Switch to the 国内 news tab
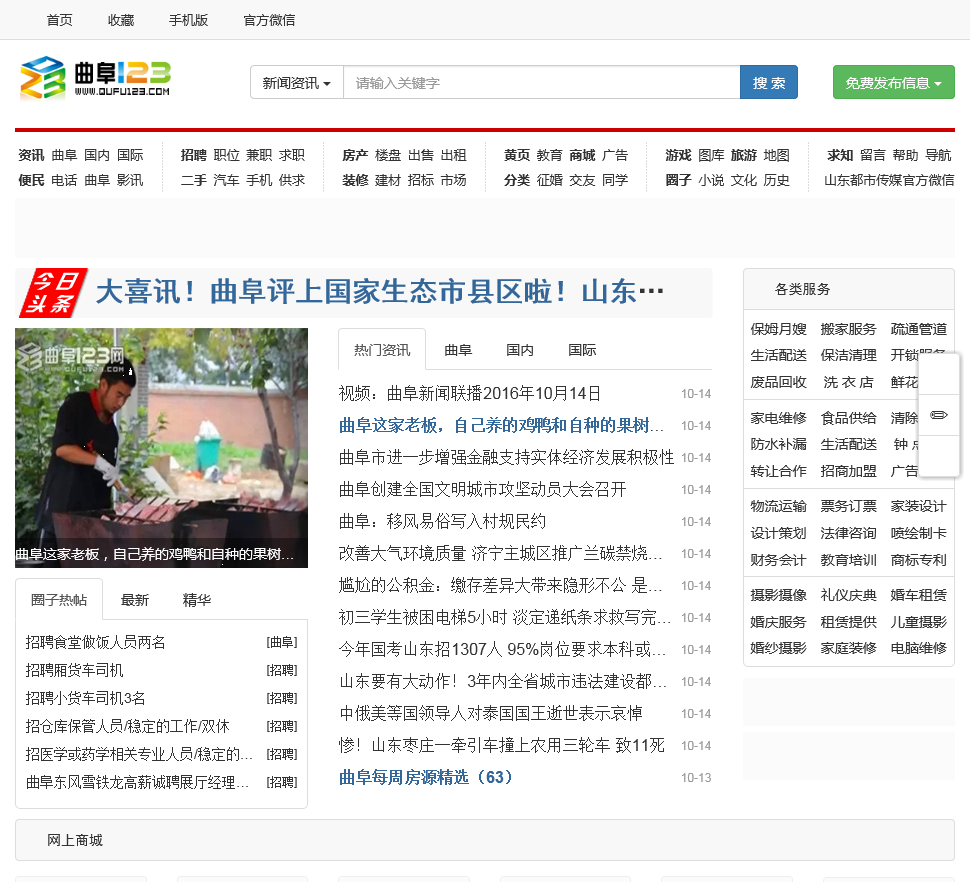 click(x=519, y=350)
